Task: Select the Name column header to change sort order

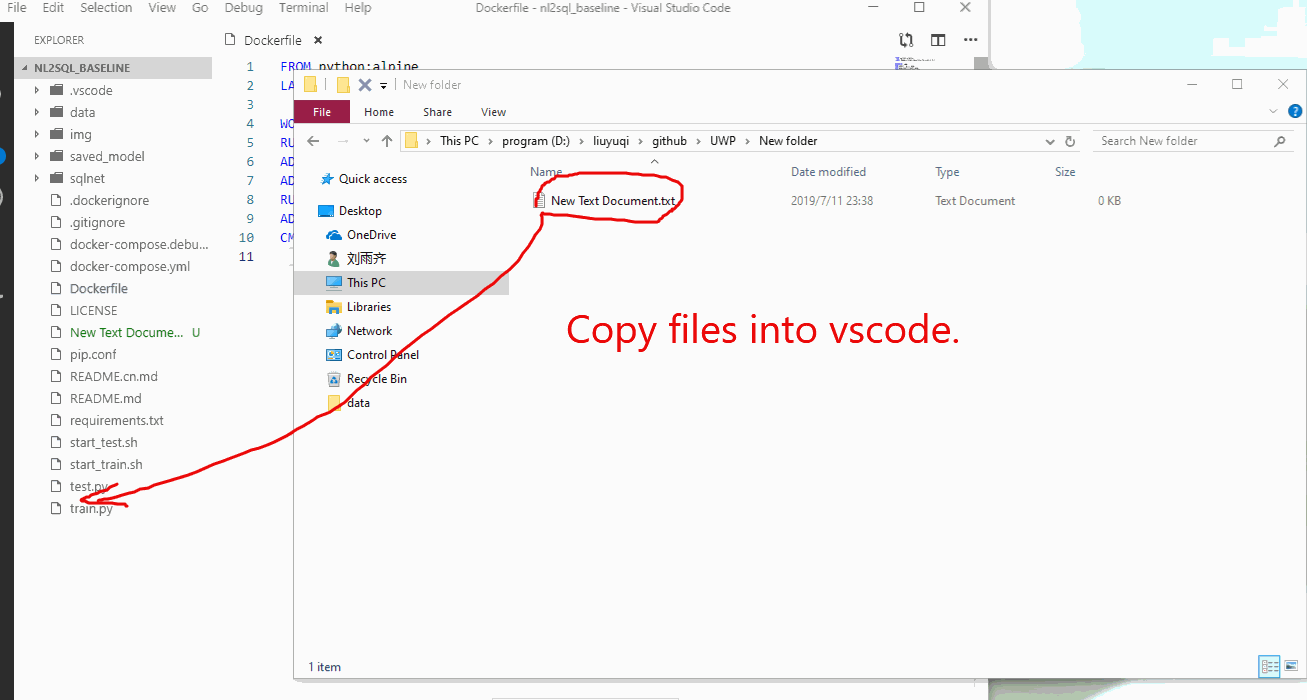Action: click(546, 171)
